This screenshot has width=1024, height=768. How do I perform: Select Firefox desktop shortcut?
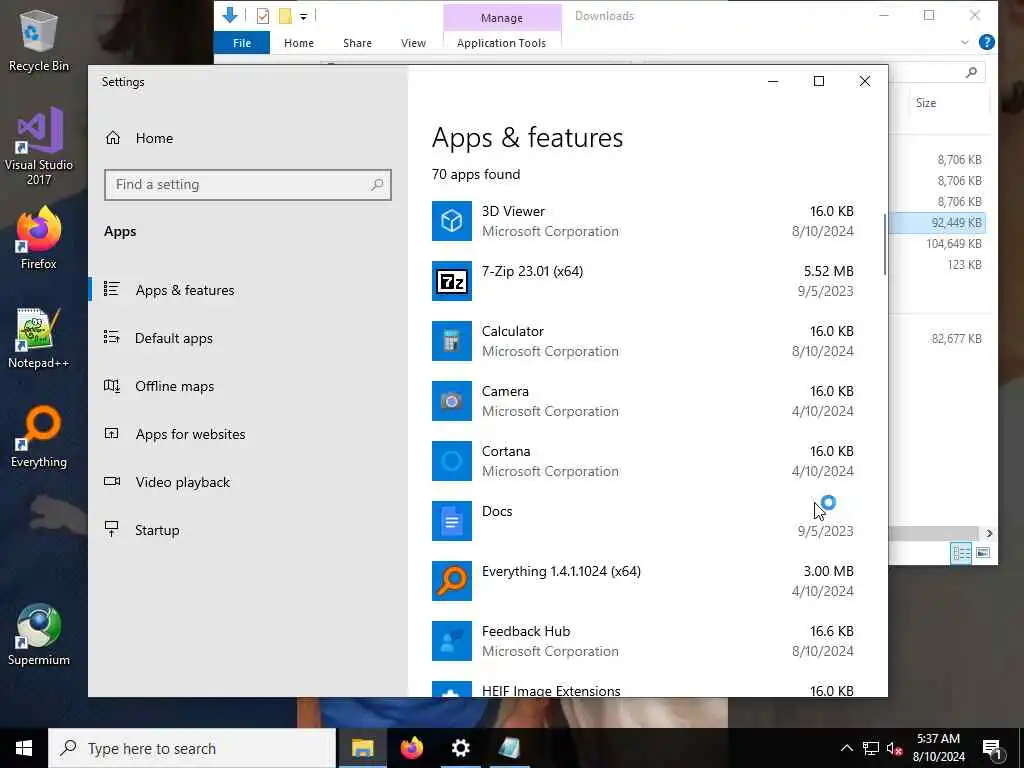[x=39, y=238]
